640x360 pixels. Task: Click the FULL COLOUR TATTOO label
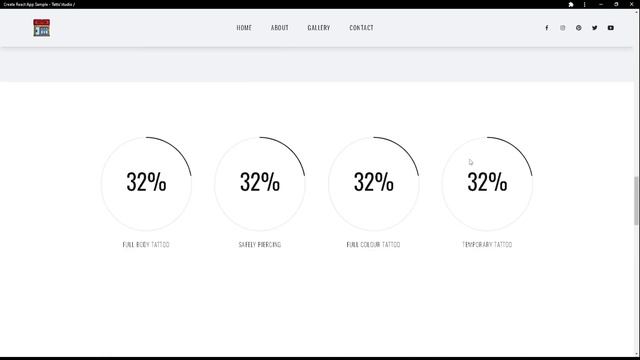click(x=373, y=244)
